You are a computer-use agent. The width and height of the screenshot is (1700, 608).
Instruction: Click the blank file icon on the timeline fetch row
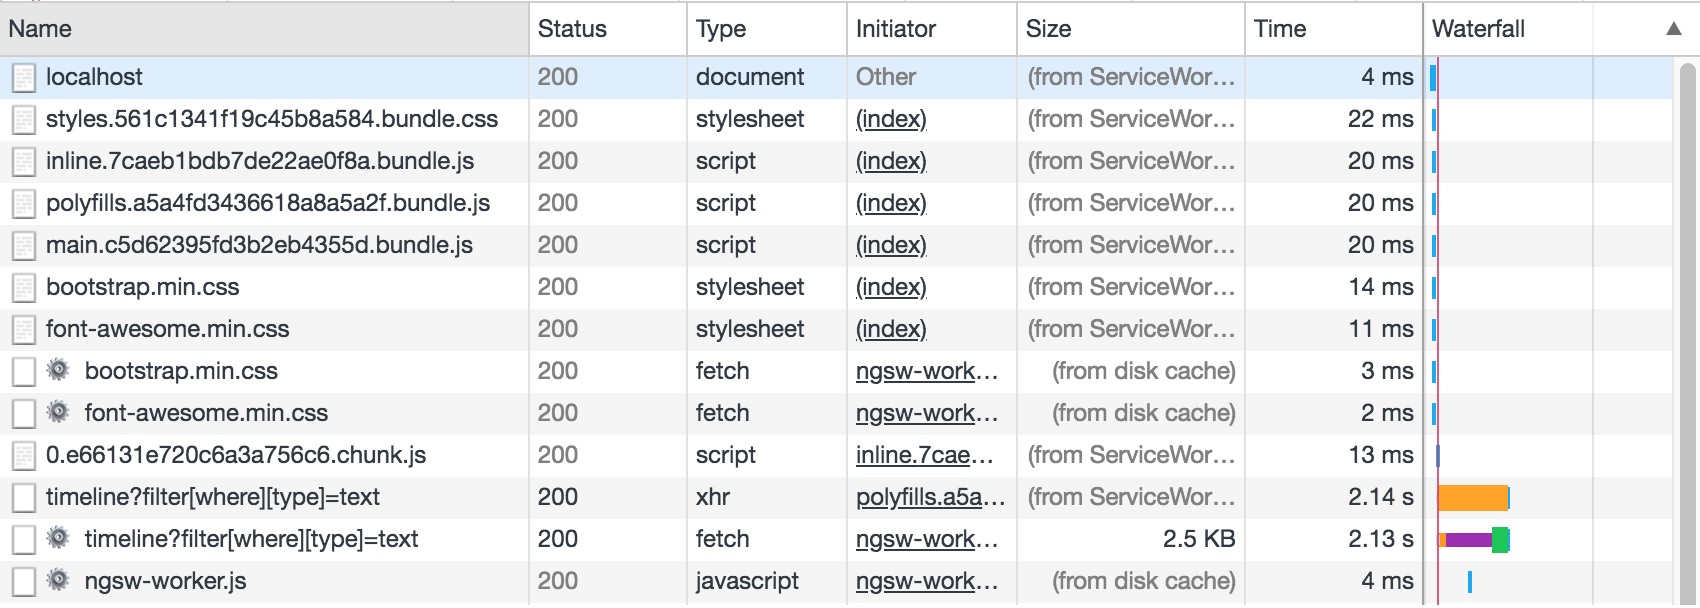click(x=23, y=540)
